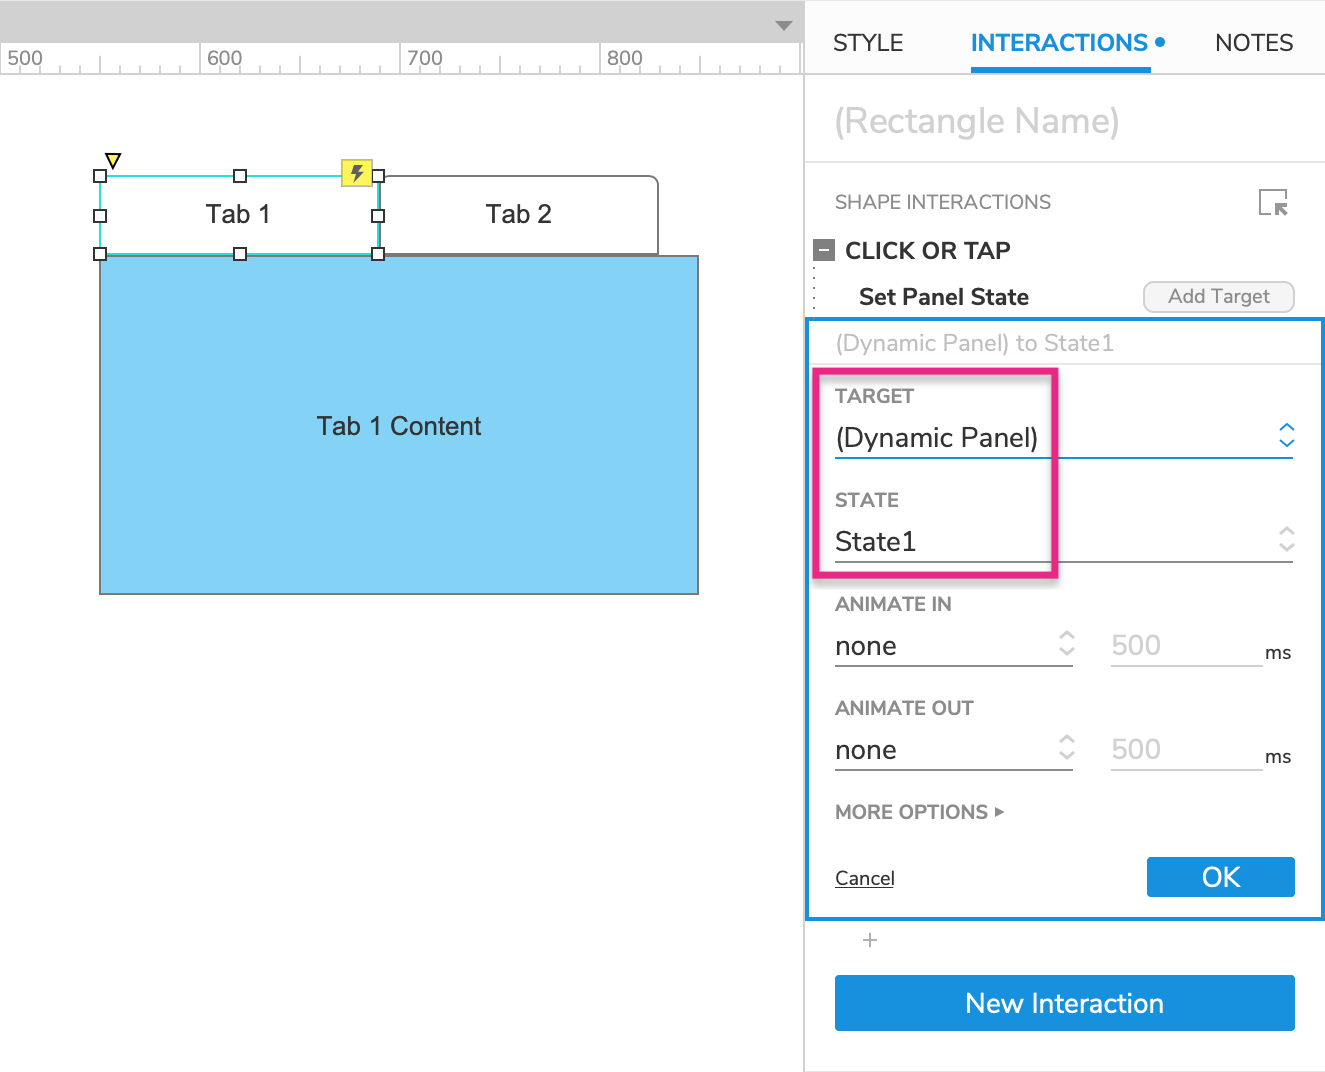Expand More Options section

coord(919,812)
